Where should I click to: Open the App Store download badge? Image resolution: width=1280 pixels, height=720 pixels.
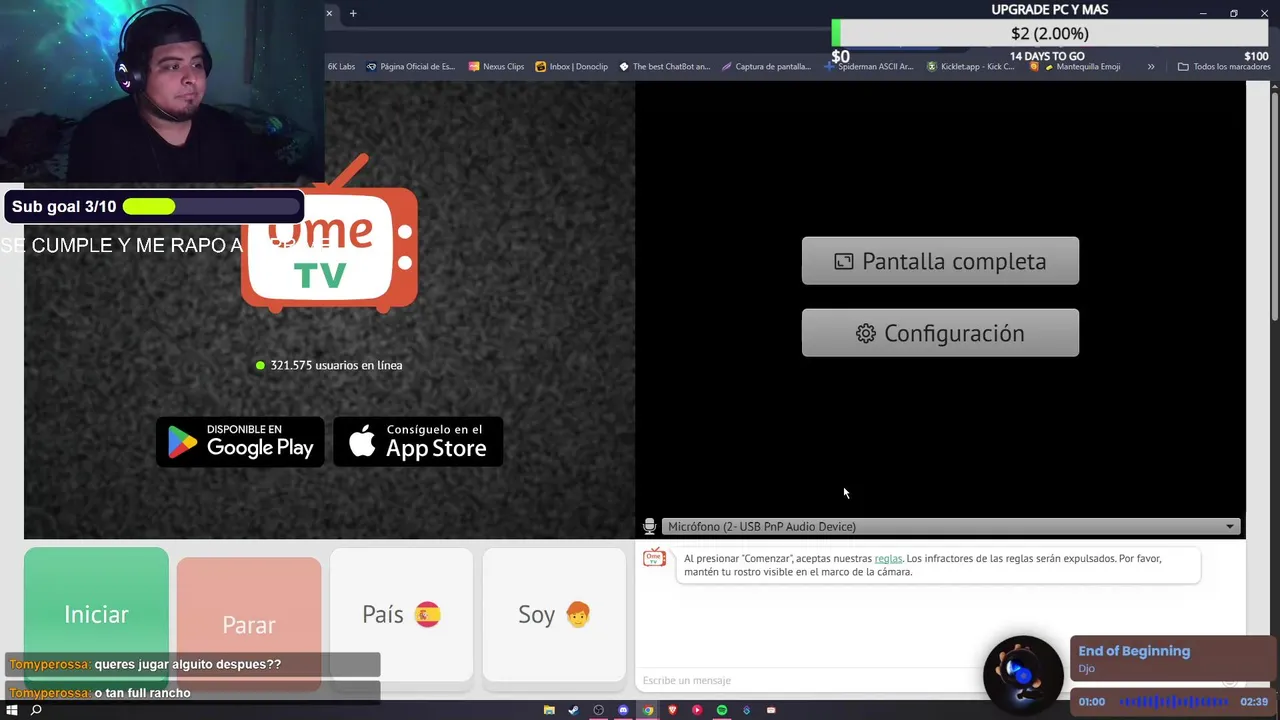tap(418, 441)
